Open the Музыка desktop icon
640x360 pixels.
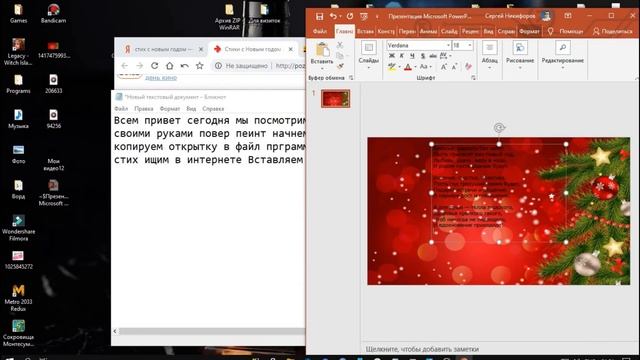pyautogui.click(x=18, y=119)
